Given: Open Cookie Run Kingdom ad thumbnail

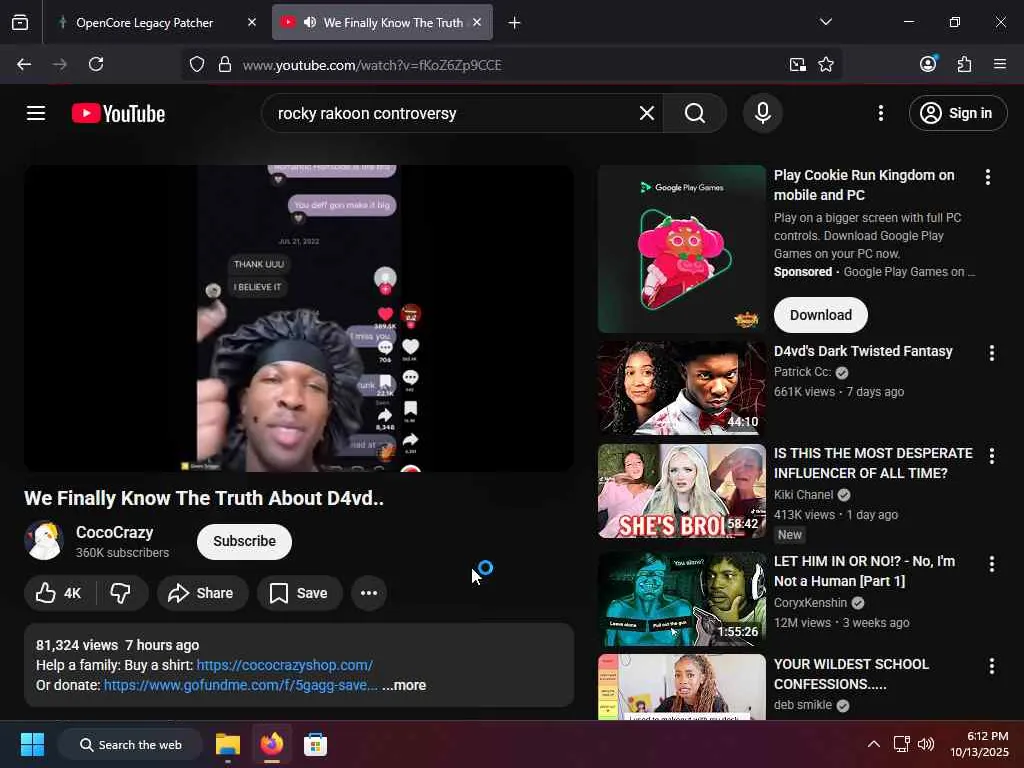Looking at the screenshot, I should [x=682, y=249].
